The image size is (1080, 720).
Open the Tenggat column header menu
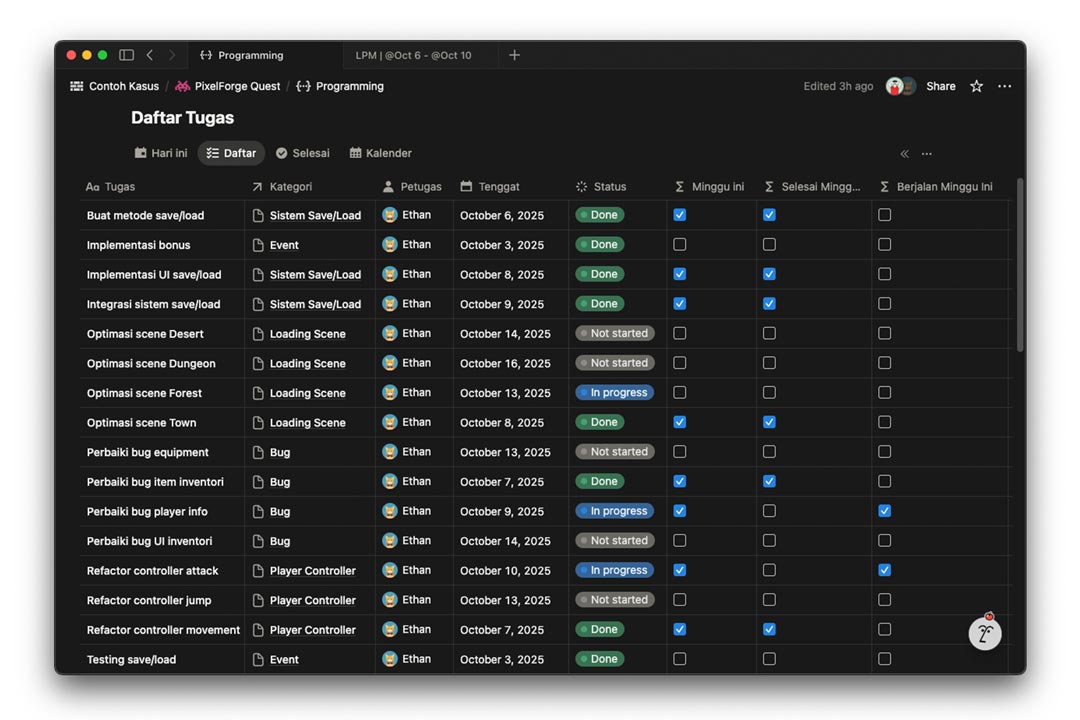point(498,187)
